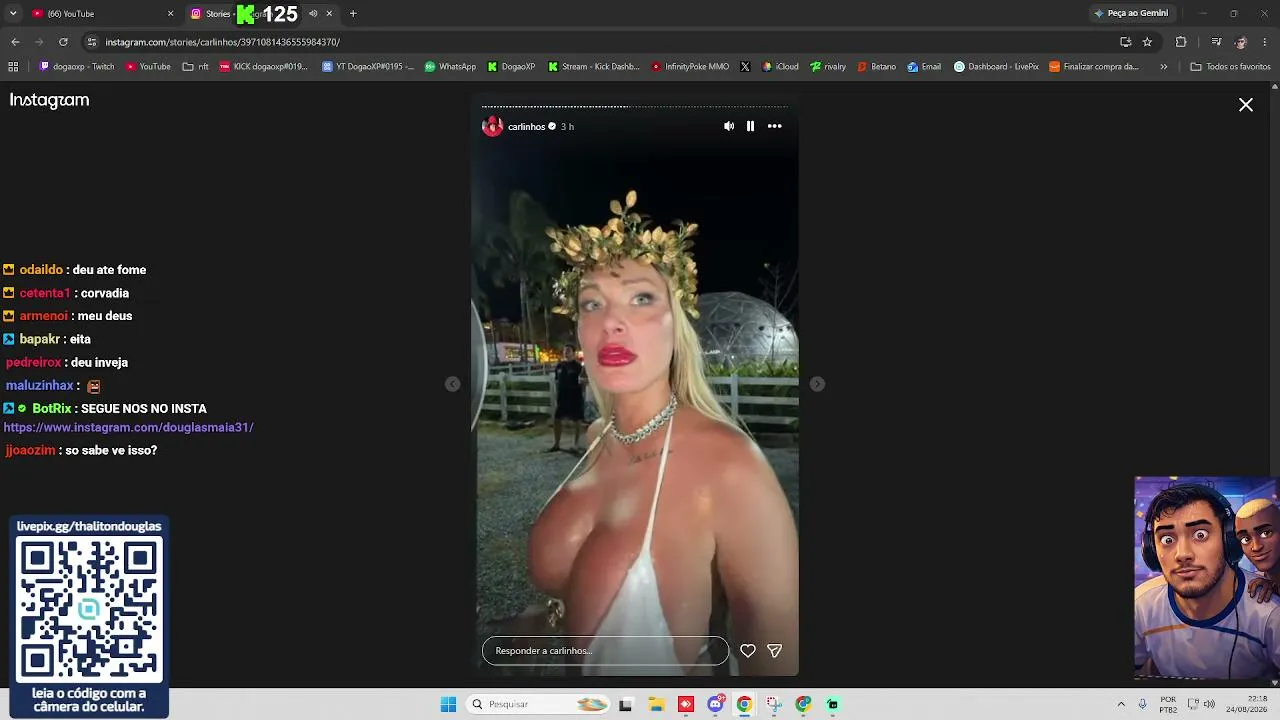Open the X bookmark icon
This screenshot has width=1280, height=720.
[745, 67]
